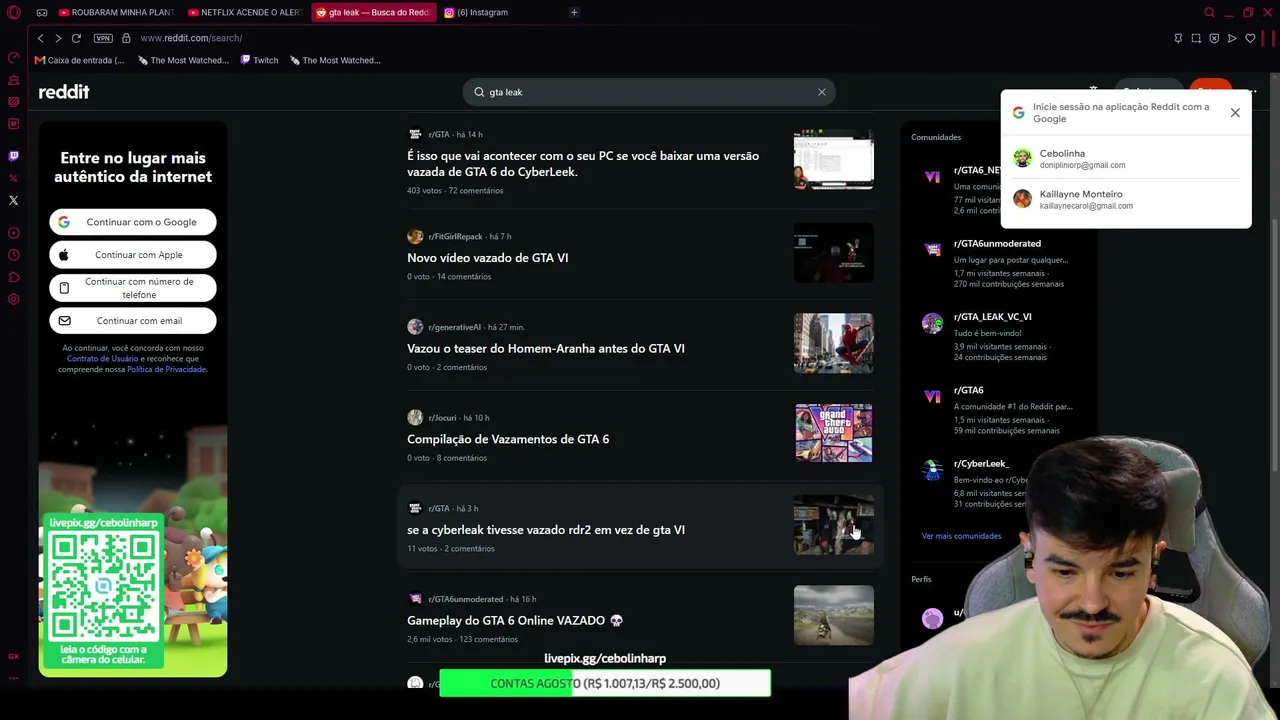Switch to the (6) Instagram tab

500,12
